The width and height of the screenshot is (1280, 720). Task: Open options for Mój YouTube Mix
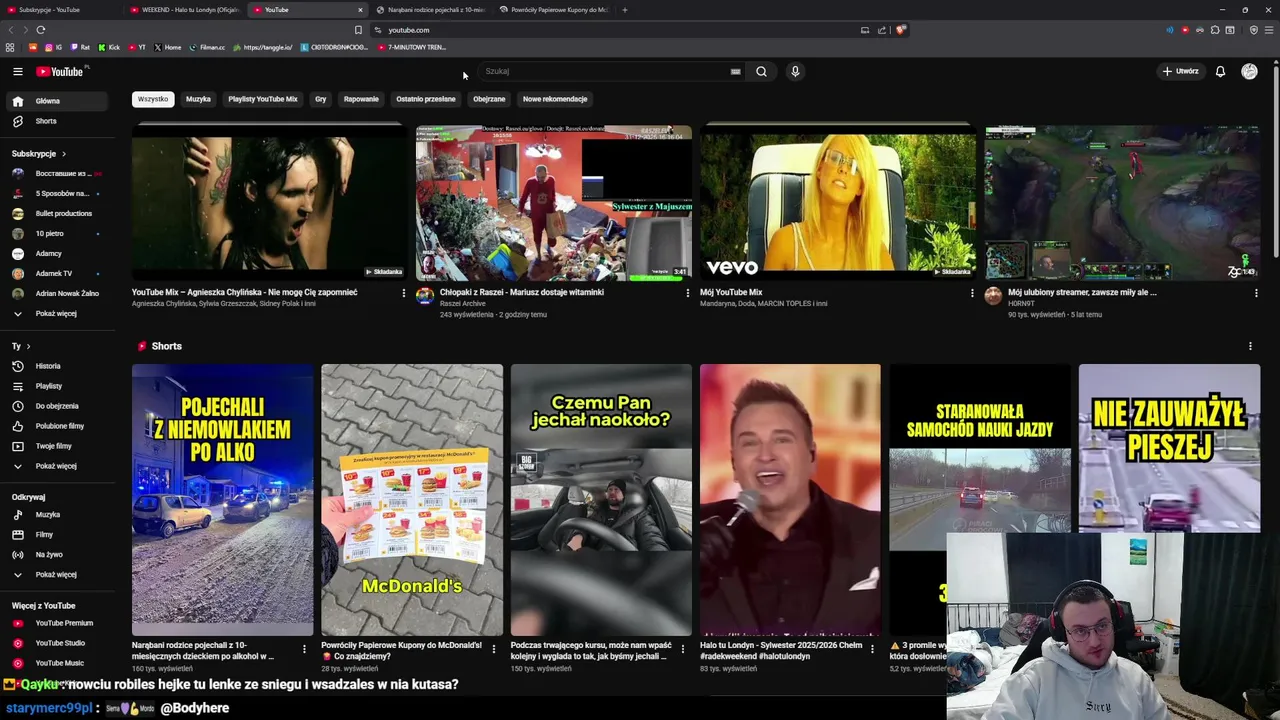(972, 293)
